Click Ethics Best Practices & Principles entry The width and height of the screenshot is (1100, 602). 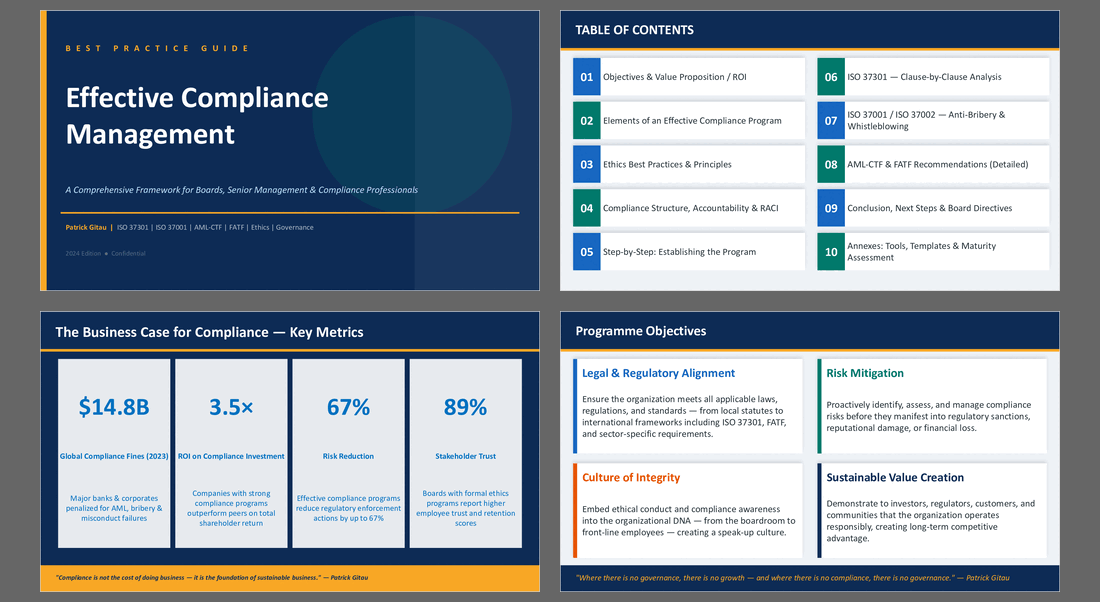coord(667,165)
